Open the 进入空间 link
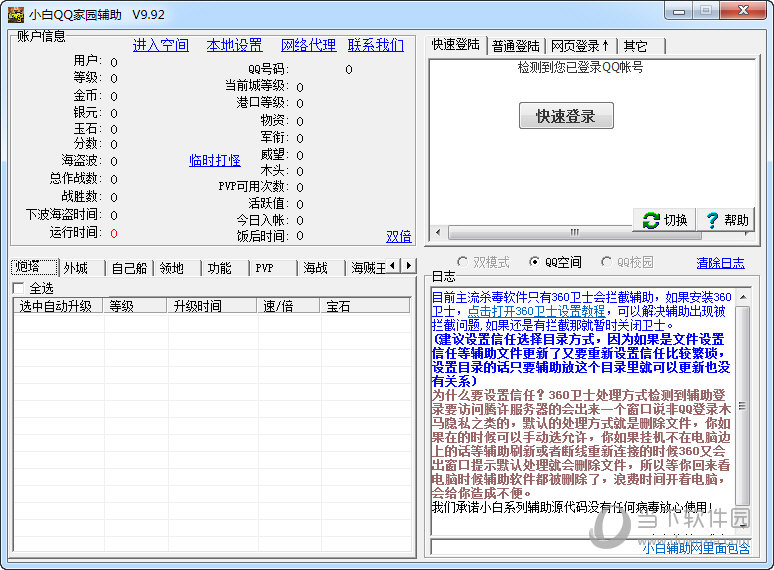Viewport: 774px width, 570px height. [x=161, y=45]
